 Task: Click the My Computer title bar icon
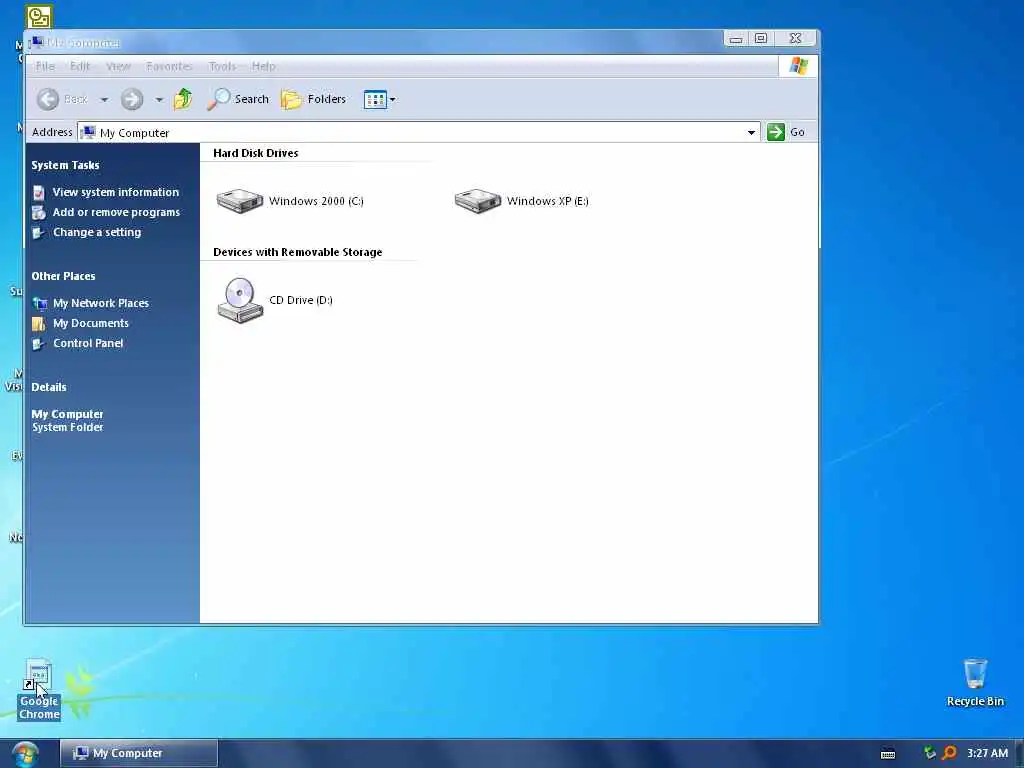[x=37, y=43]
